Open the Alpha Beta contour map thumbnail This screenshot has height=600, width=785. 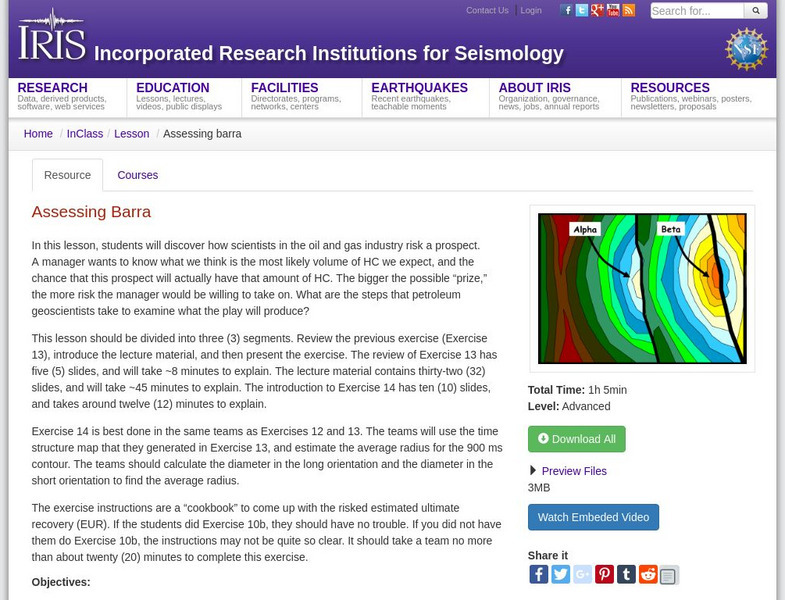pyautogui.click(x=642, y=288)
